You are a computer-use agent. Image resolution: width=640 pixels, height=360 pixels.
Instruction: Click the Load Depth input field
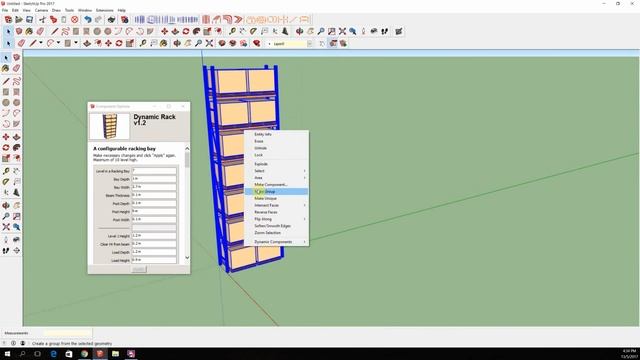tap(154, 252)
